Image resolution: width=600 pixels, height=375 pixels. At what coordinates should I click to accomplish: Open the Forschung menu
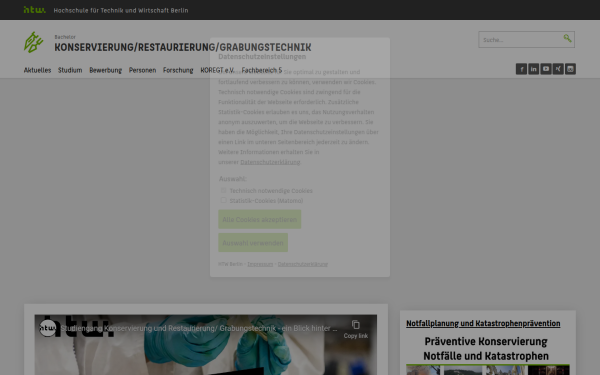click(178, 70)
